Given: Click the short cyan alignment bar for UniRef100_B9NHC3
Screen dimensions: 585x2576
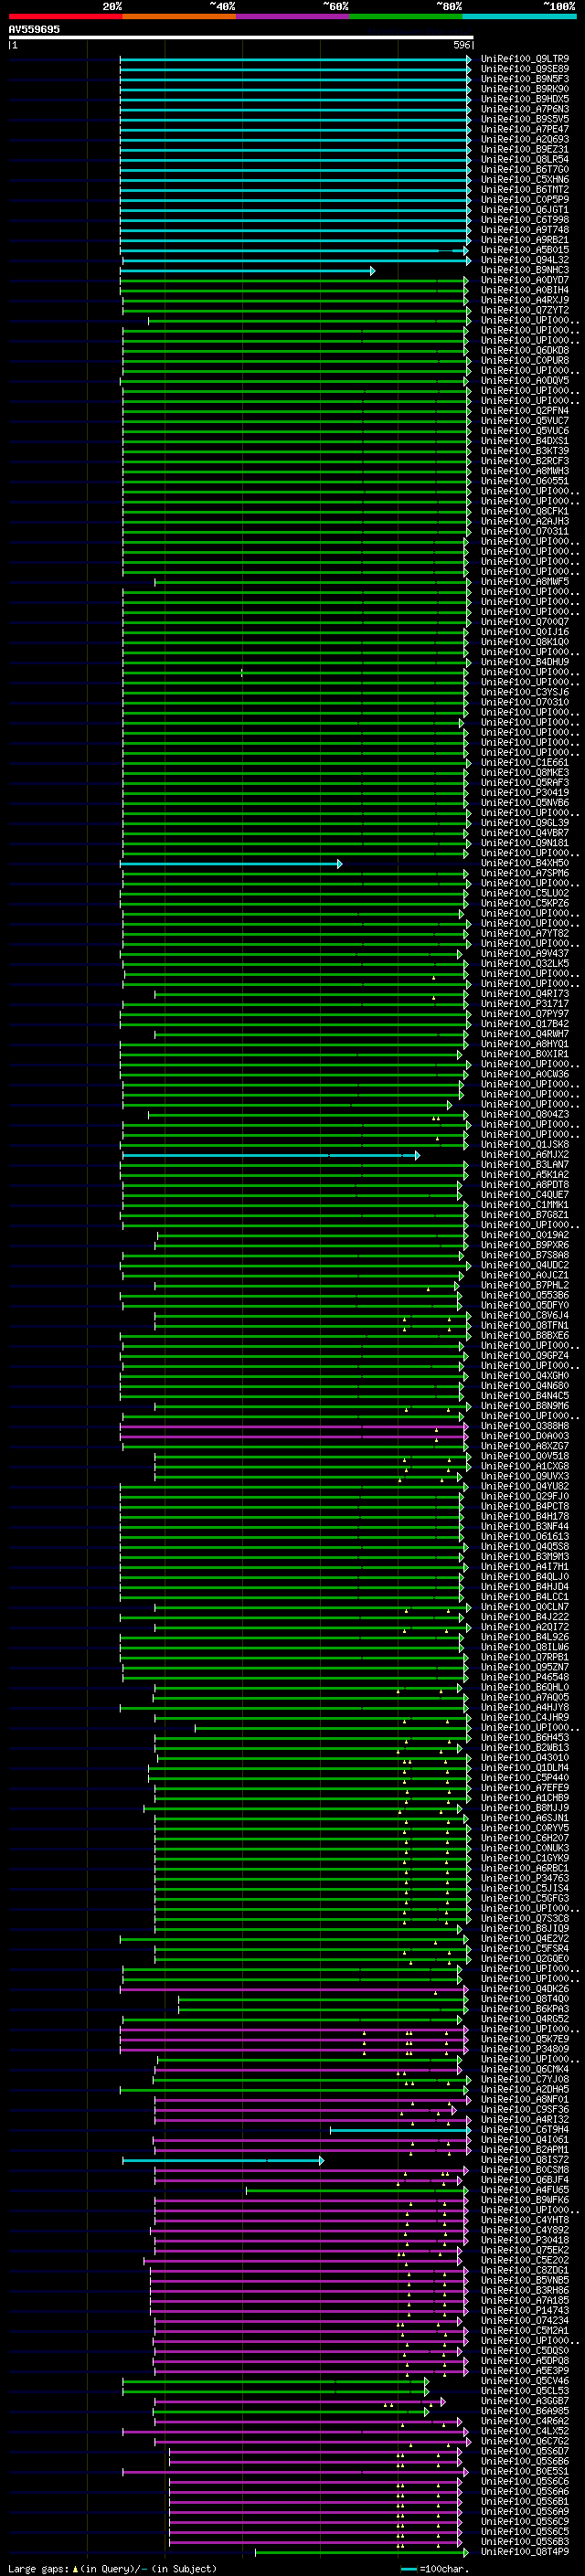Looking at the screenshot, I should [x=247, y=271].
